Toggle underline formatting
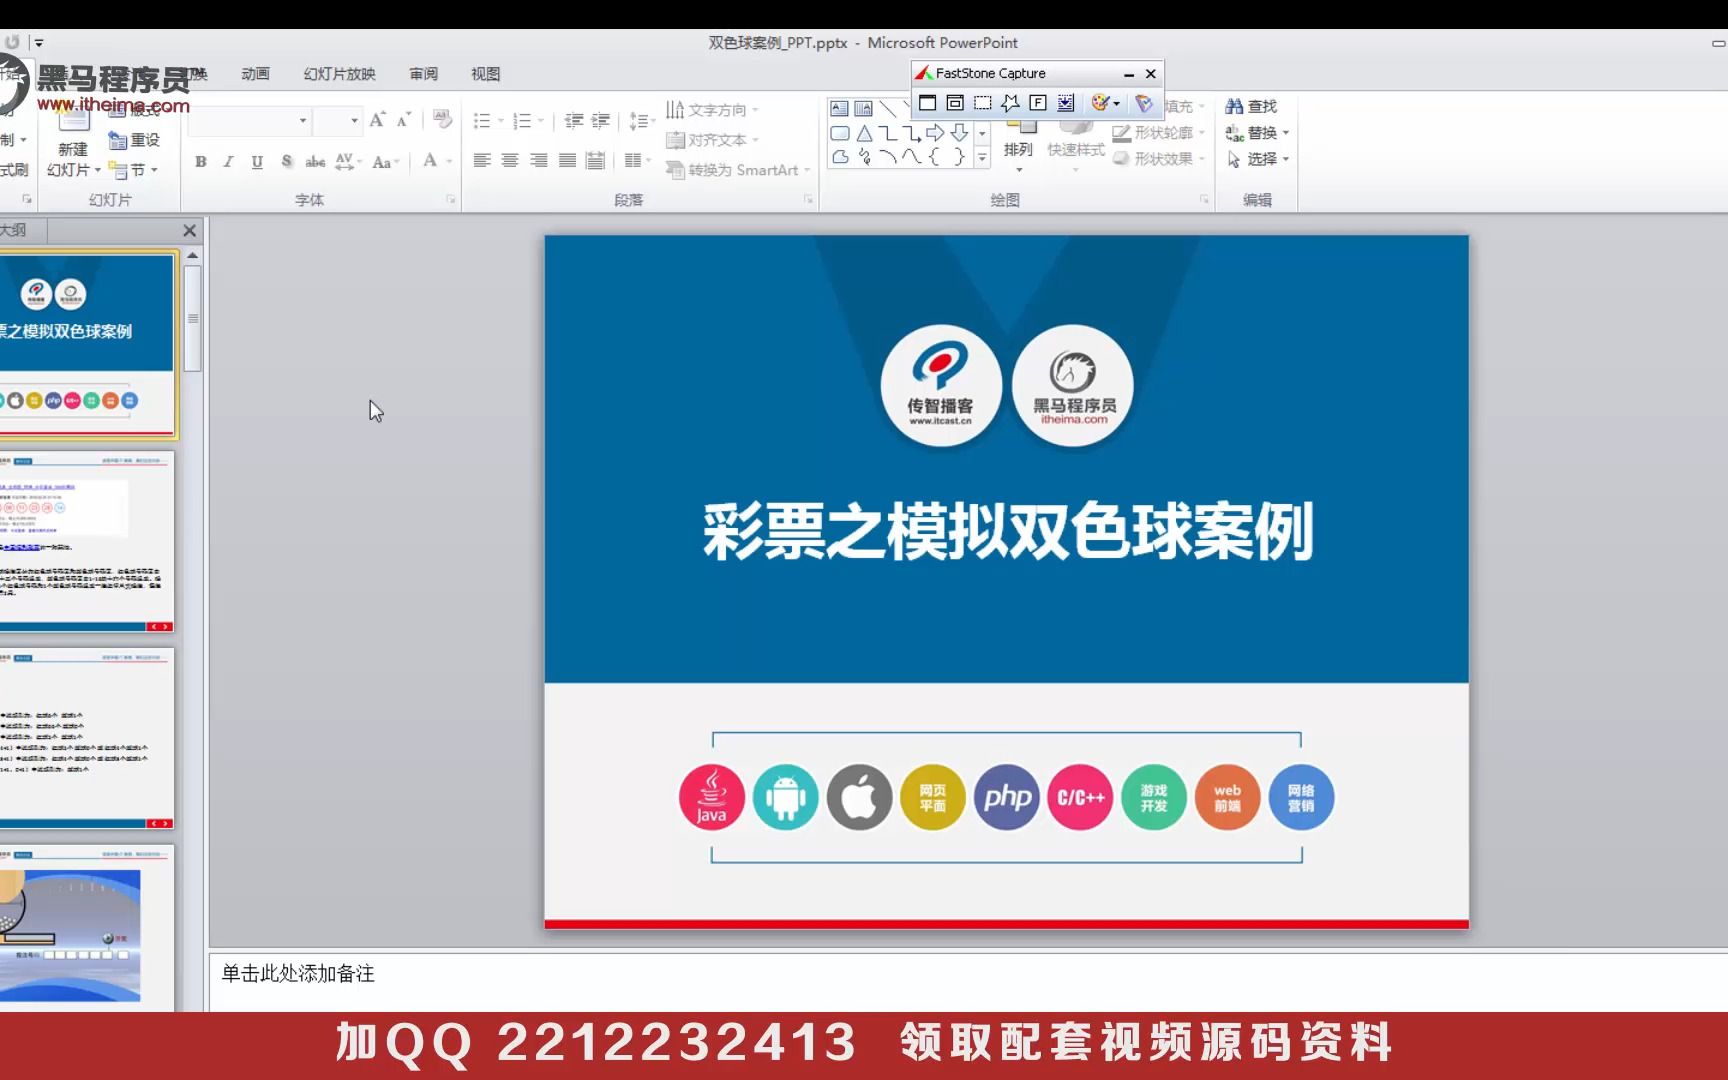Image resolution: width=1728 pixels, height=1080 pixels. pos(257,161)
